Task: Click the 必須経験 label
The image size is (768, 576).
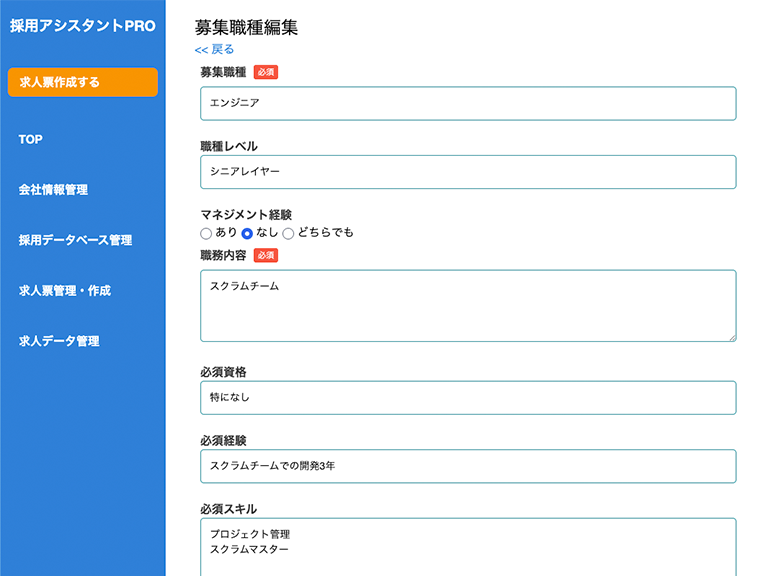Action: tap(223, 440)
